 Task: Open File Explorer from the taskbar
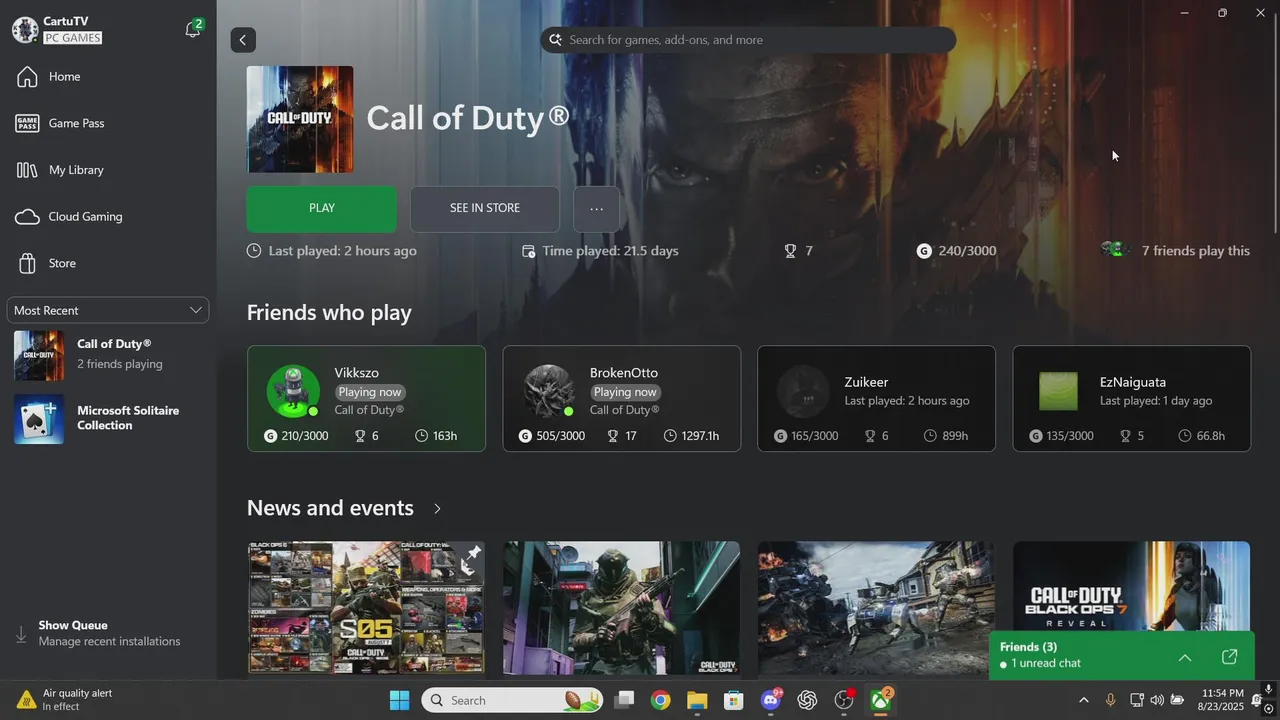coord(697,700)
